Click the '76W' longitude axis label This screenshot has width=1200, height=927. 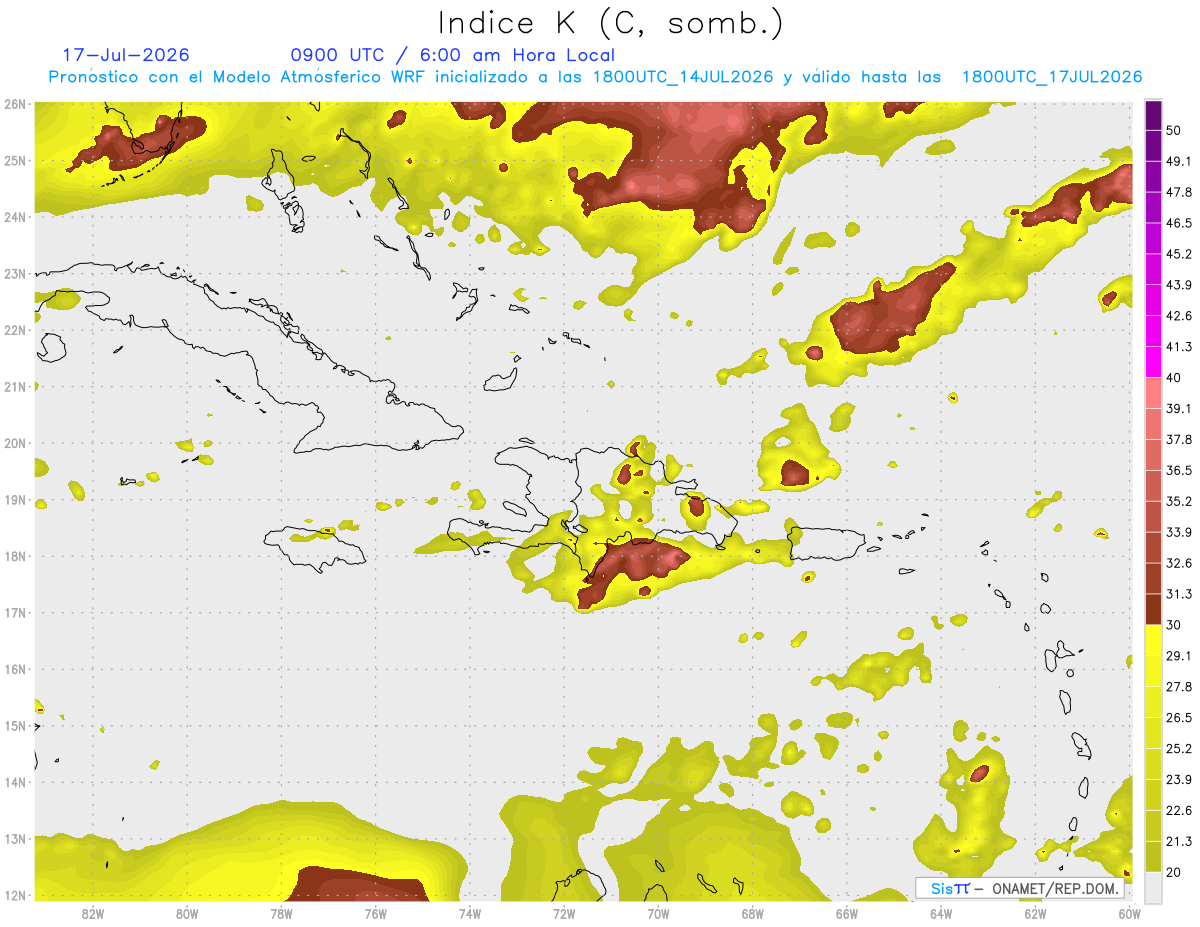[376, 913]
